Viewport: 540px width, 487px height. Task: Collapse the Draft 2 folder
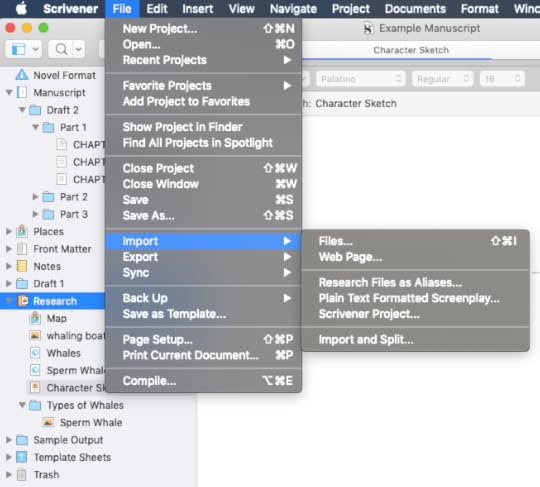22,110
